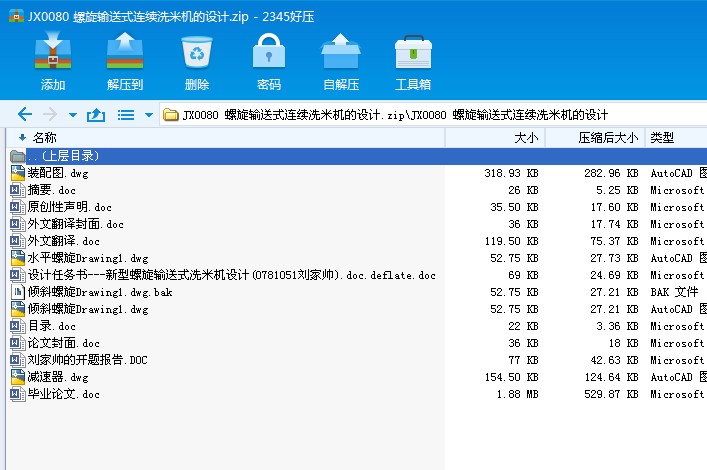Click the 倾斜螺旋Drawing1.dwg AutoCAD icon
This screenshot has height=470, width=707.
point(18,309)
